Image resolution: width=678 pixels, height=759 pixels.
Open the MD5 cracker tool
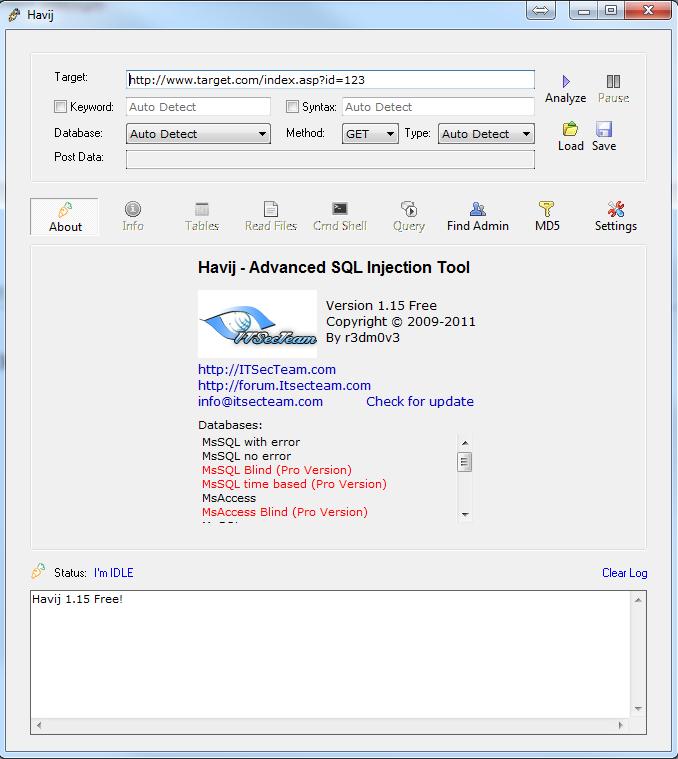pos(547,217)
